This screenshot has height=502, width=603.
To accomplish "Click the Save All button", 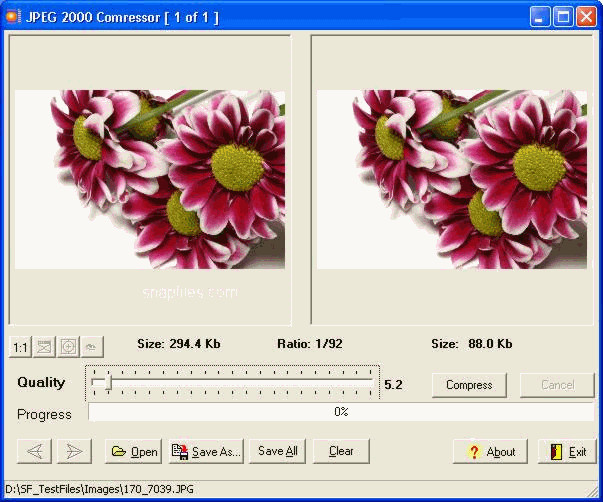I will coord(278,451).
